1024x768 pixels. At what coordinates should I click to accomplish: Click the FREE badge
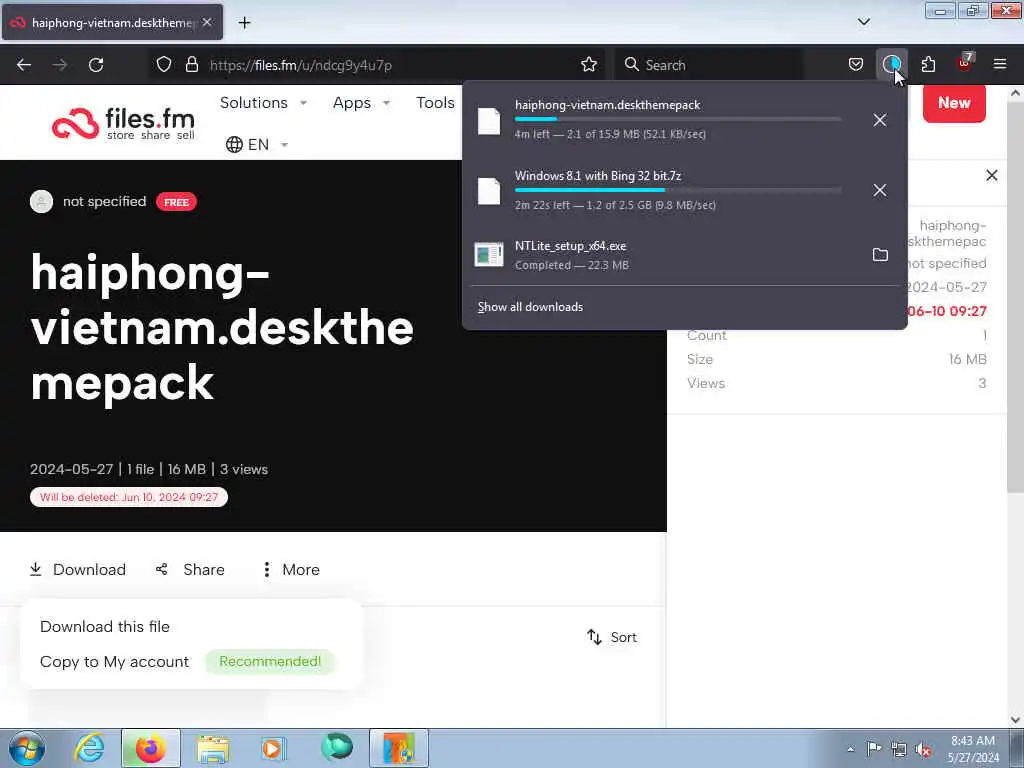tap(176, 202)
